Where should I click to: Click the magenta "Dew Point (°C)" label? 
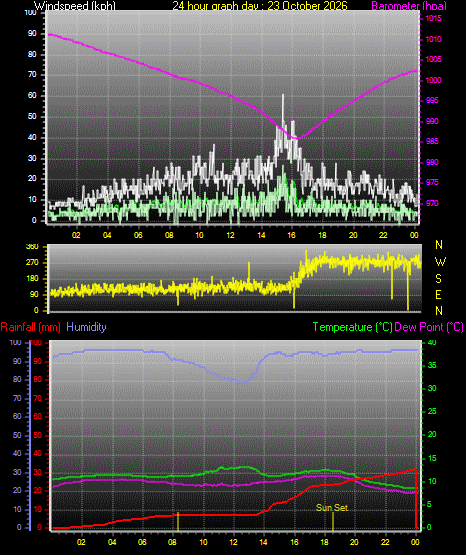pyautogui.click(x=429, y=327)
